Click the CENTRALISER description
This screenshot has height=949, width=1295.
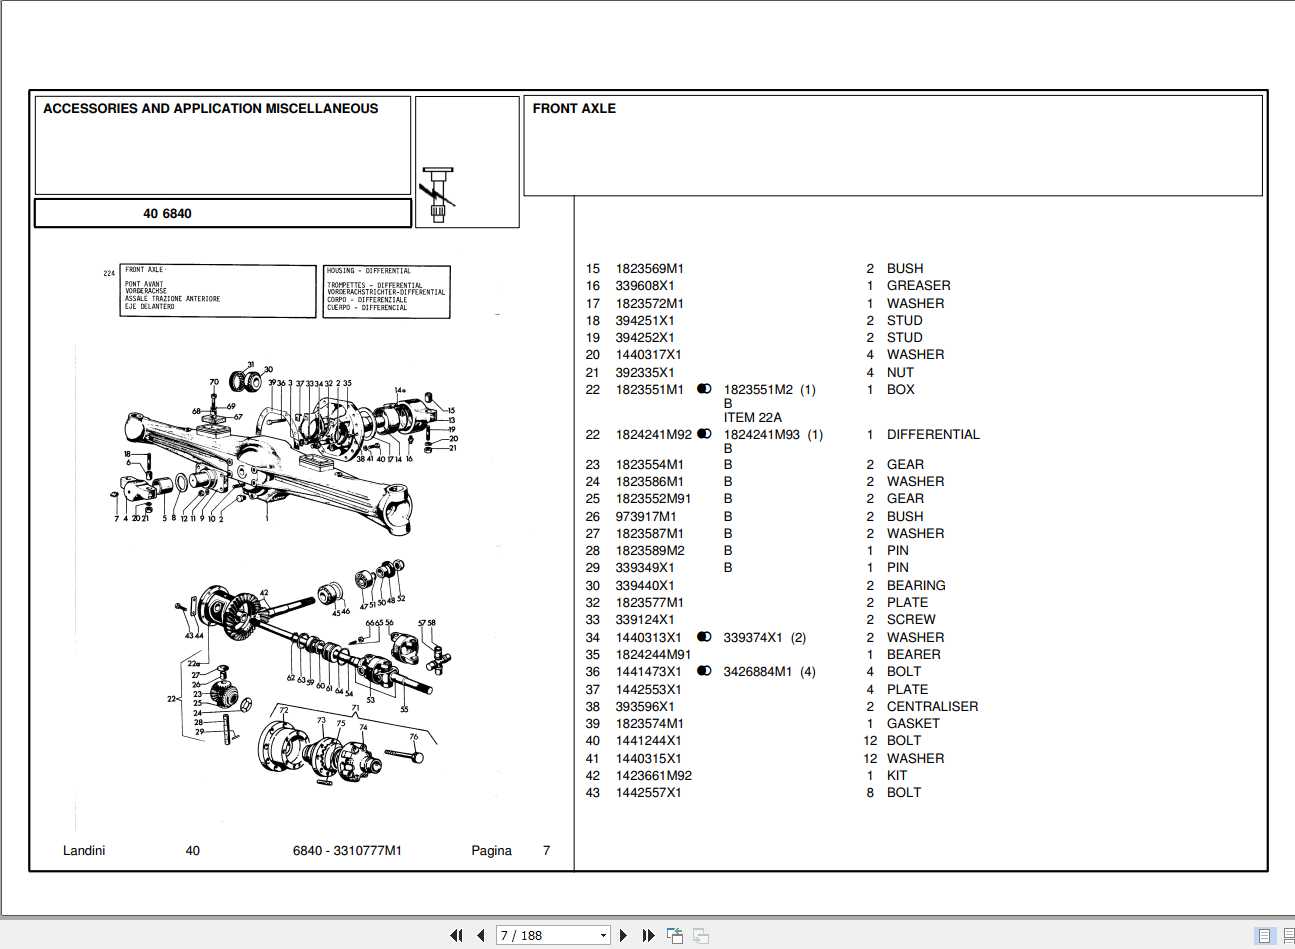pos(932,706)
